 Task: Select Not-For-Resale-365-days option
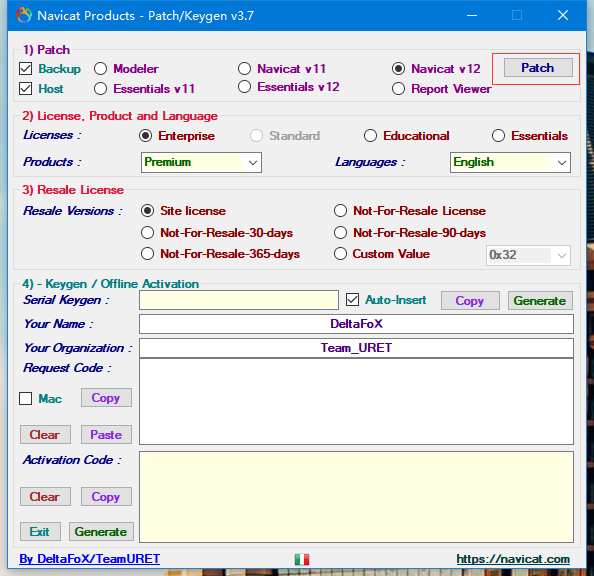click(x=147, y=254)
